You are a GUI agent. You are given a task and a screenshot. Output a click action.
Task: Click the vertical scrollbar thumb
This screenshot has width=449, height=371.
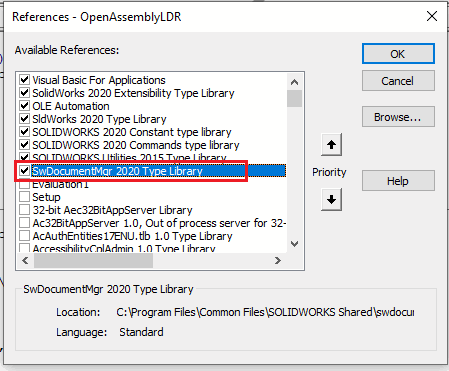click(x=294, y=98)
